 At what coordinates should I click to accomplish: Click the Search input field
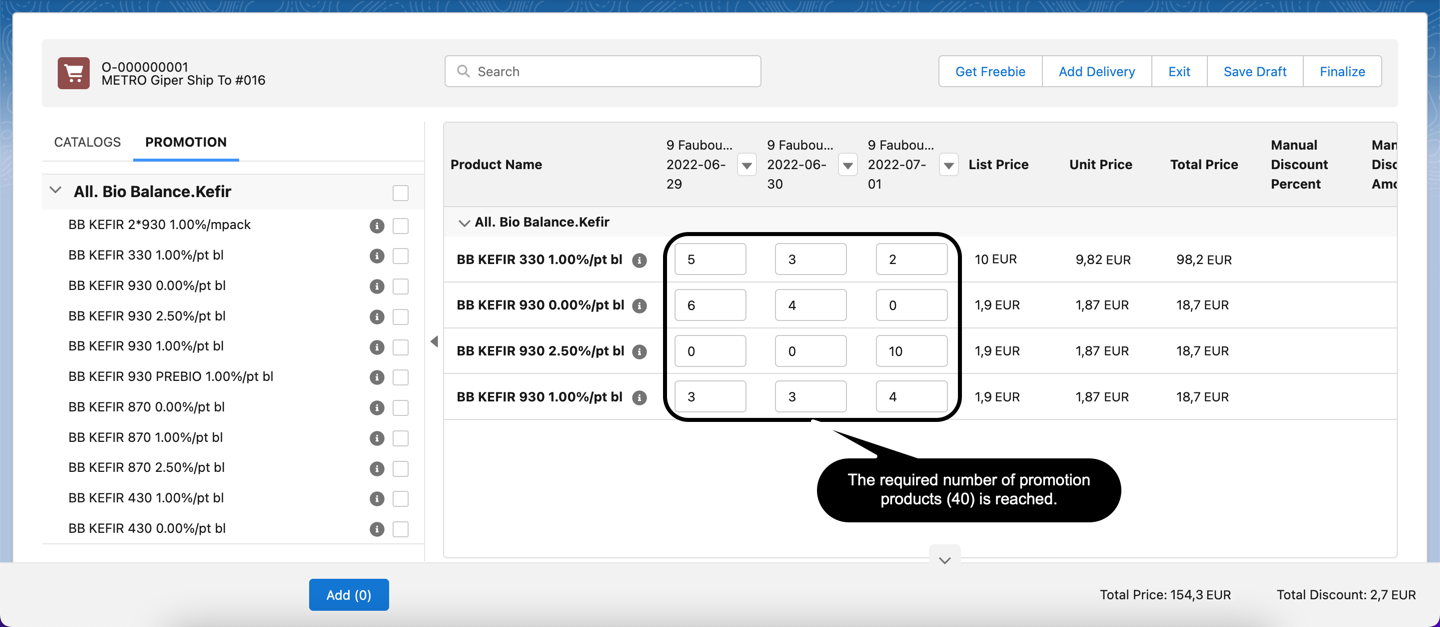pos(603,72)
